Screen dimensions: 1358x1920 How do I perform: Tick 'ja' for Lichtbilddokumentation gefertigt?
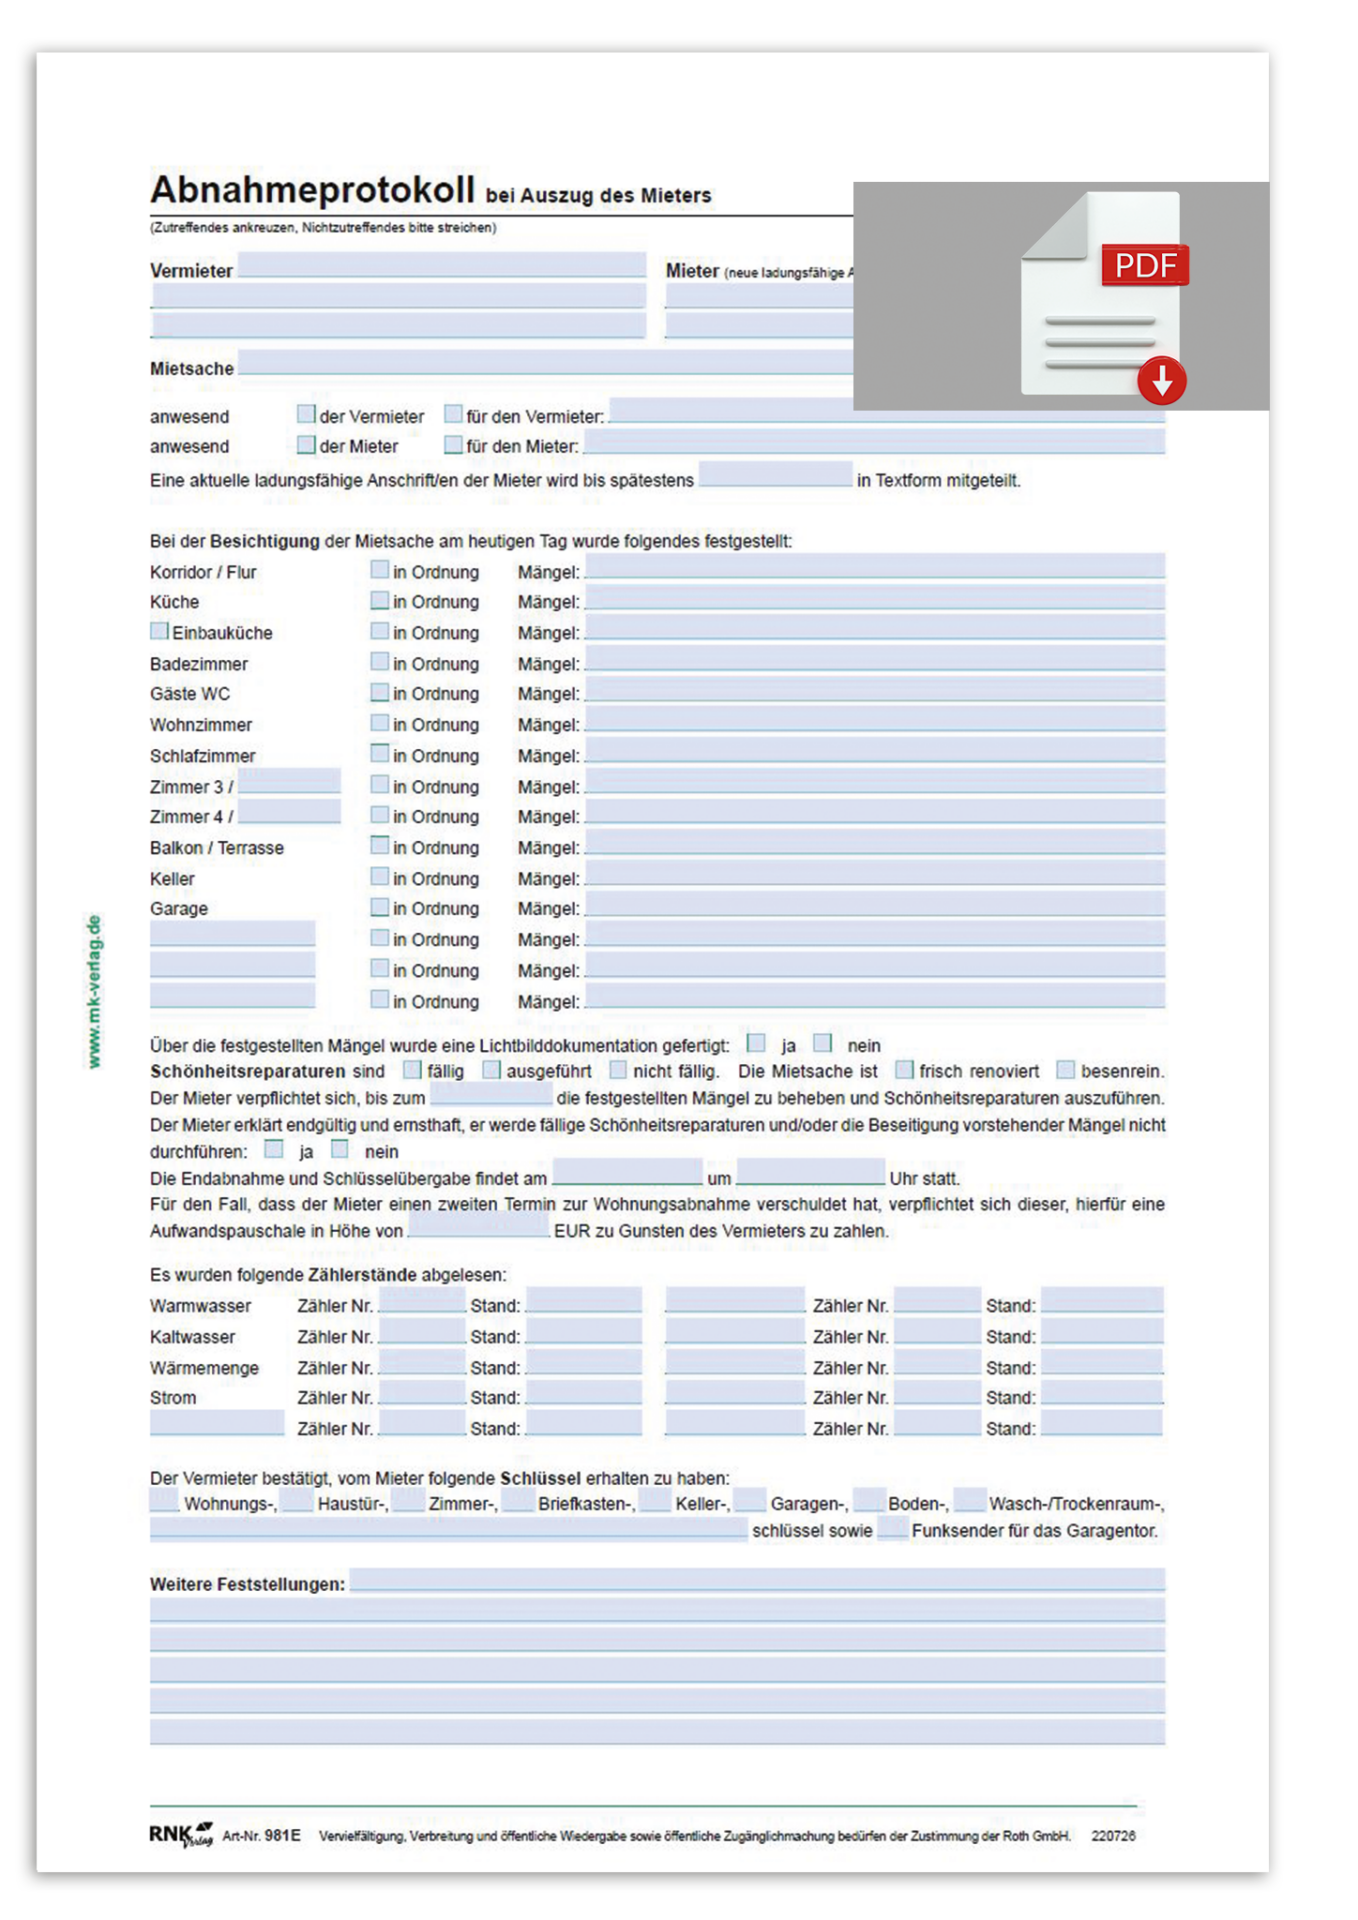756,1043
